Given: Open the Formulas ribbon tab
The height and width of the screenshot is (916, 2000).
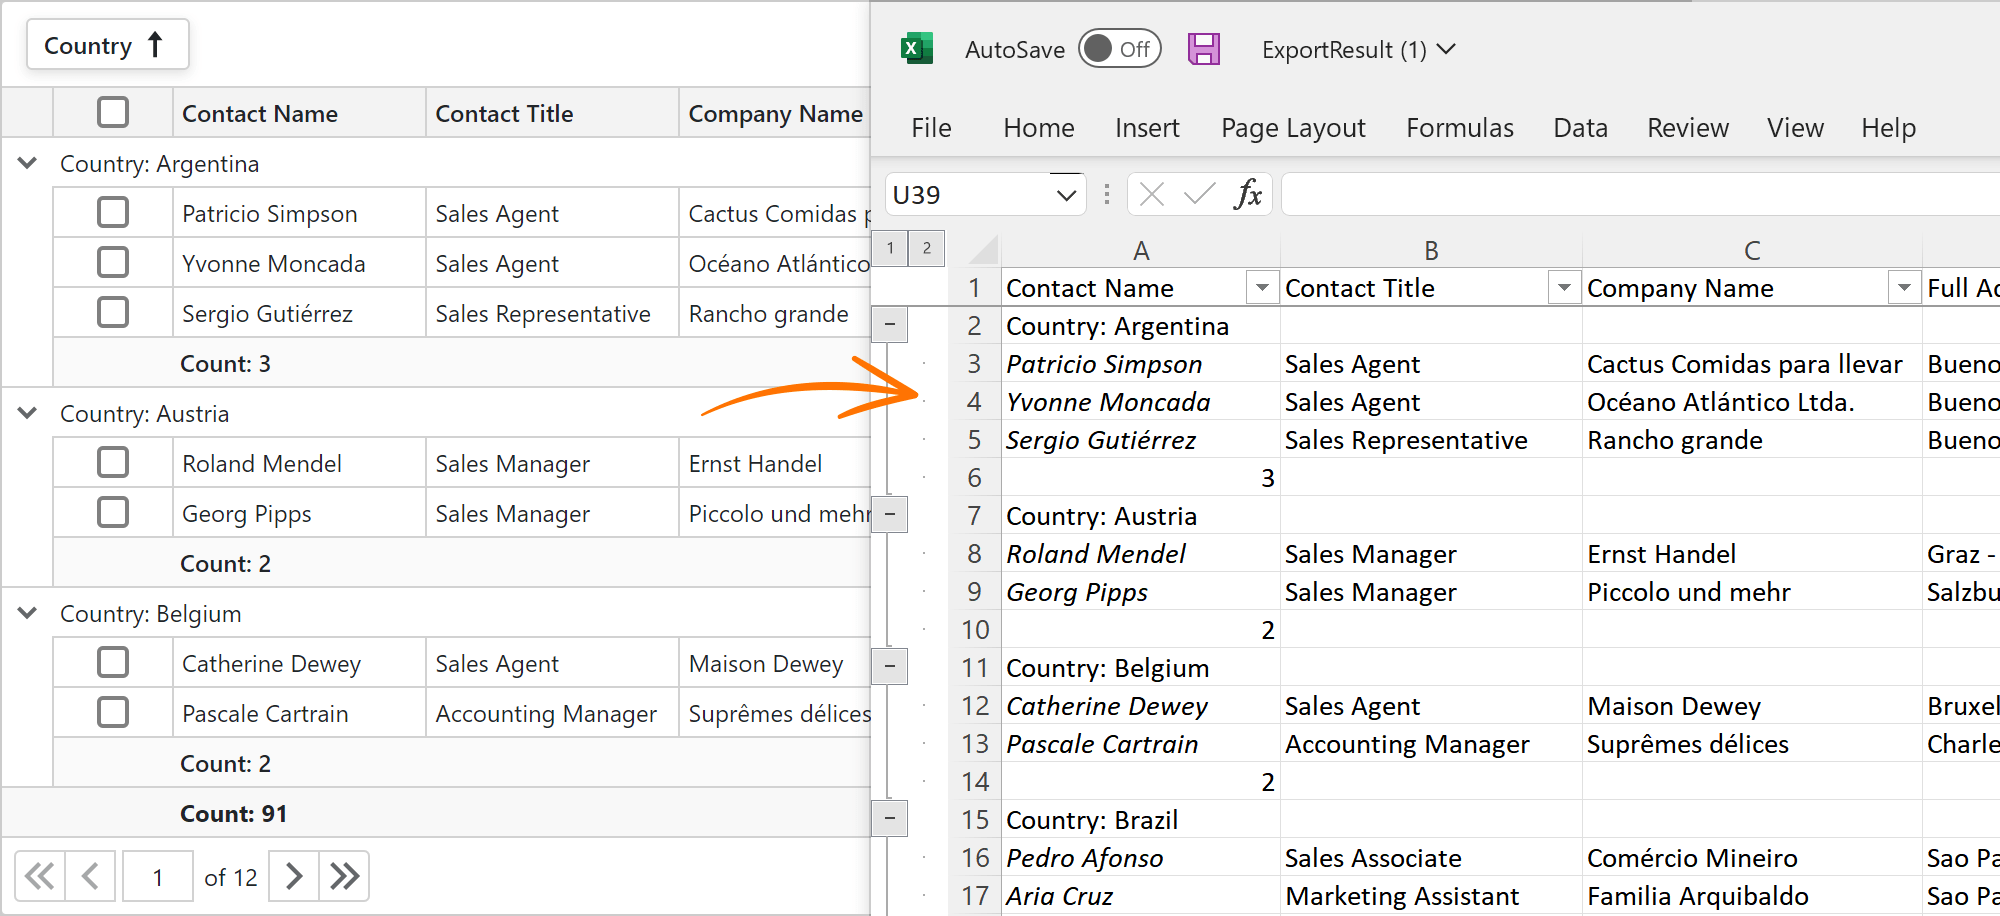Looking at the screenshot, I should click(x=1459, y=128).
